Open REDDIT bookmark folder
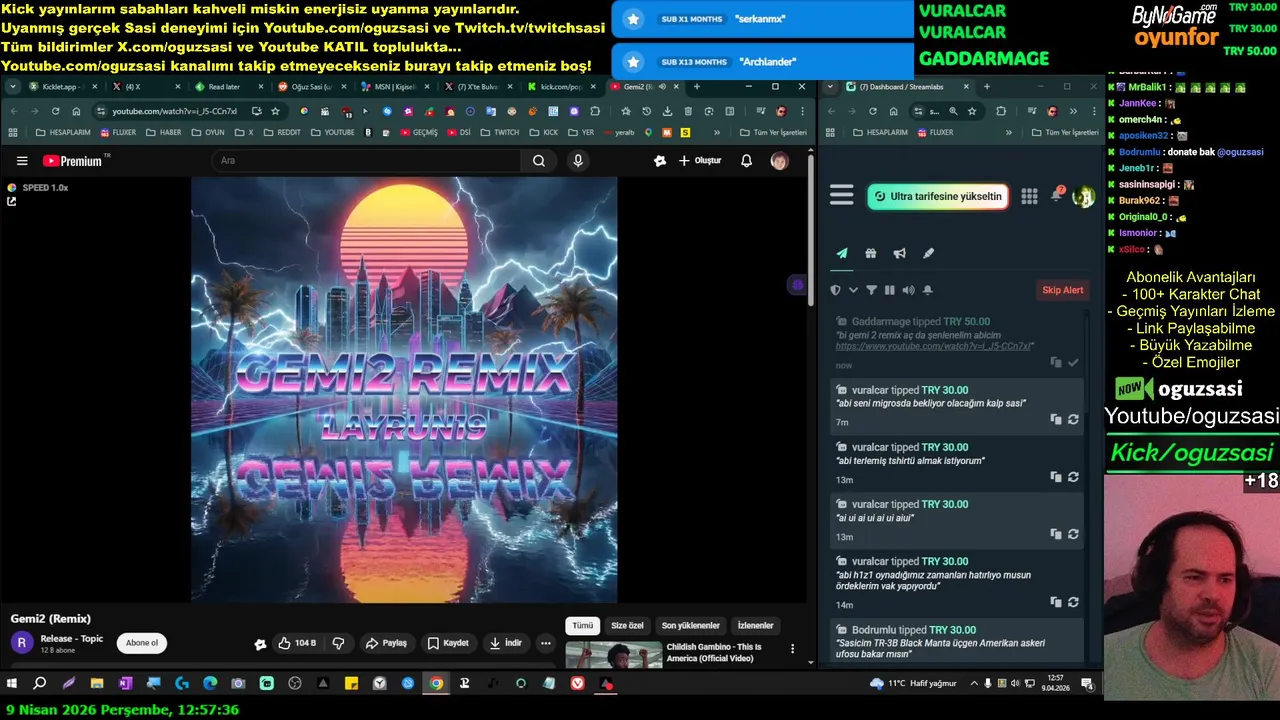Screen dimensions: 1280x720 [281, 132]
